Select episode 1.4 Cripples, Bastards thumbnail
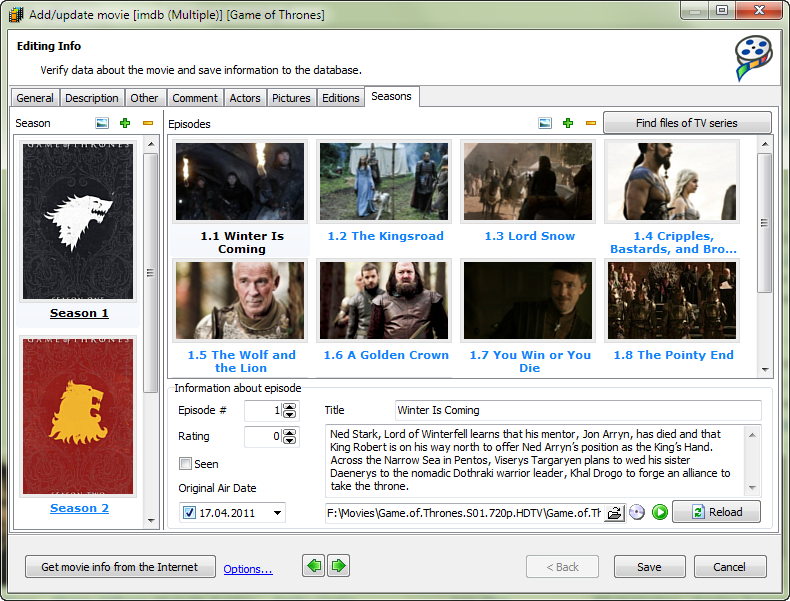This screenshot has width=790, height=601. click(672, 181)
